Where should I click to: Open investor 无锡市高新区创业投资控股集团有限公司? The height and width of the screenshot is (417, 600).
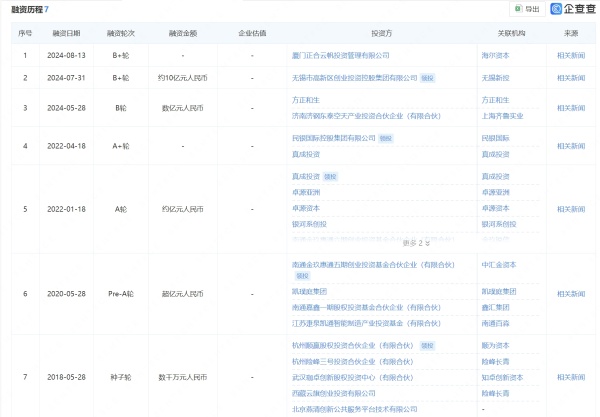point(354,78)
